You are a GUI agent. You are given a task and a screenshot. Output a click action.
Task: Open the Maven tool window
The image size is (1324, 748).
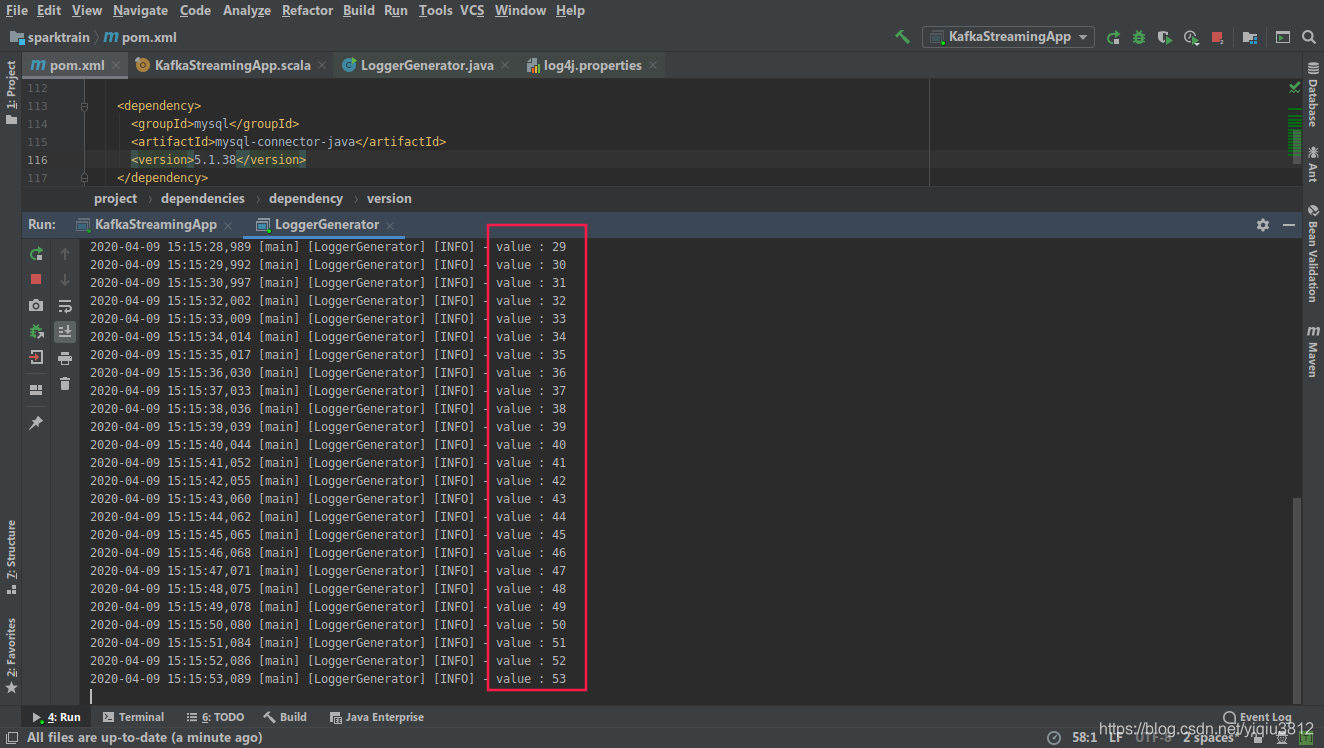[1313, 351]
